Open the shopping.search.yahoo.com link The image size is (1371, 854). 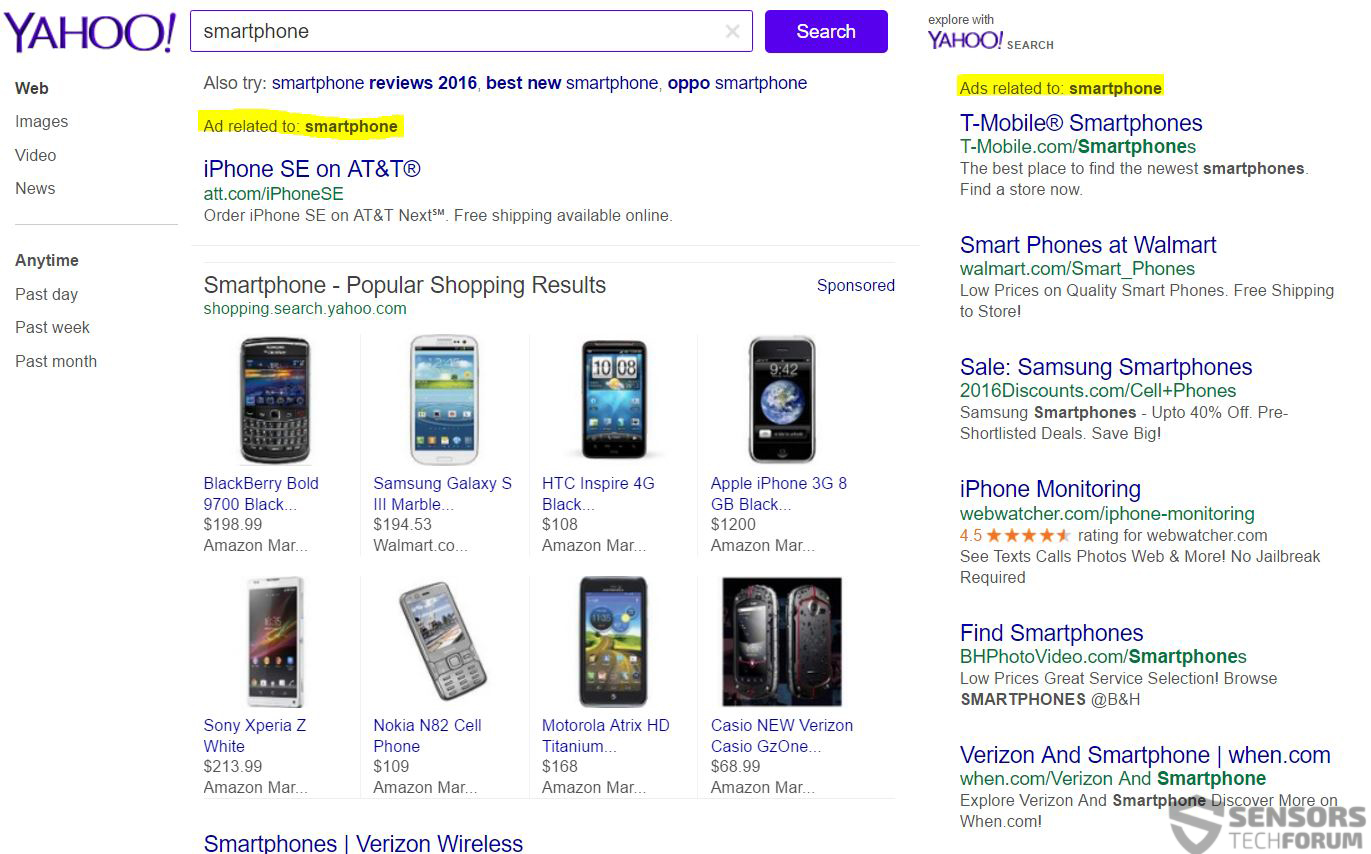point(305,308)
